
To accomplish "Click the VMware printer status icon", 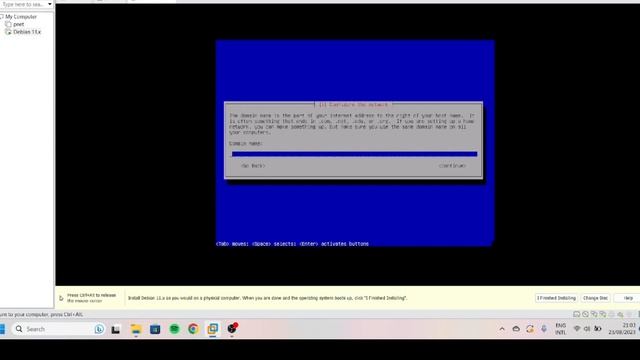I will 611,314.
